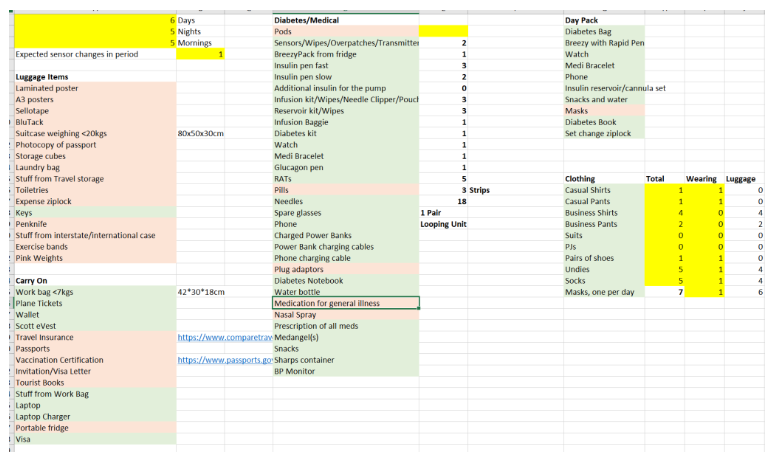This screenshot has height=453, width=779.
Task: Click the 'Wearing' column header in Clothing
Action: (700, 179)
